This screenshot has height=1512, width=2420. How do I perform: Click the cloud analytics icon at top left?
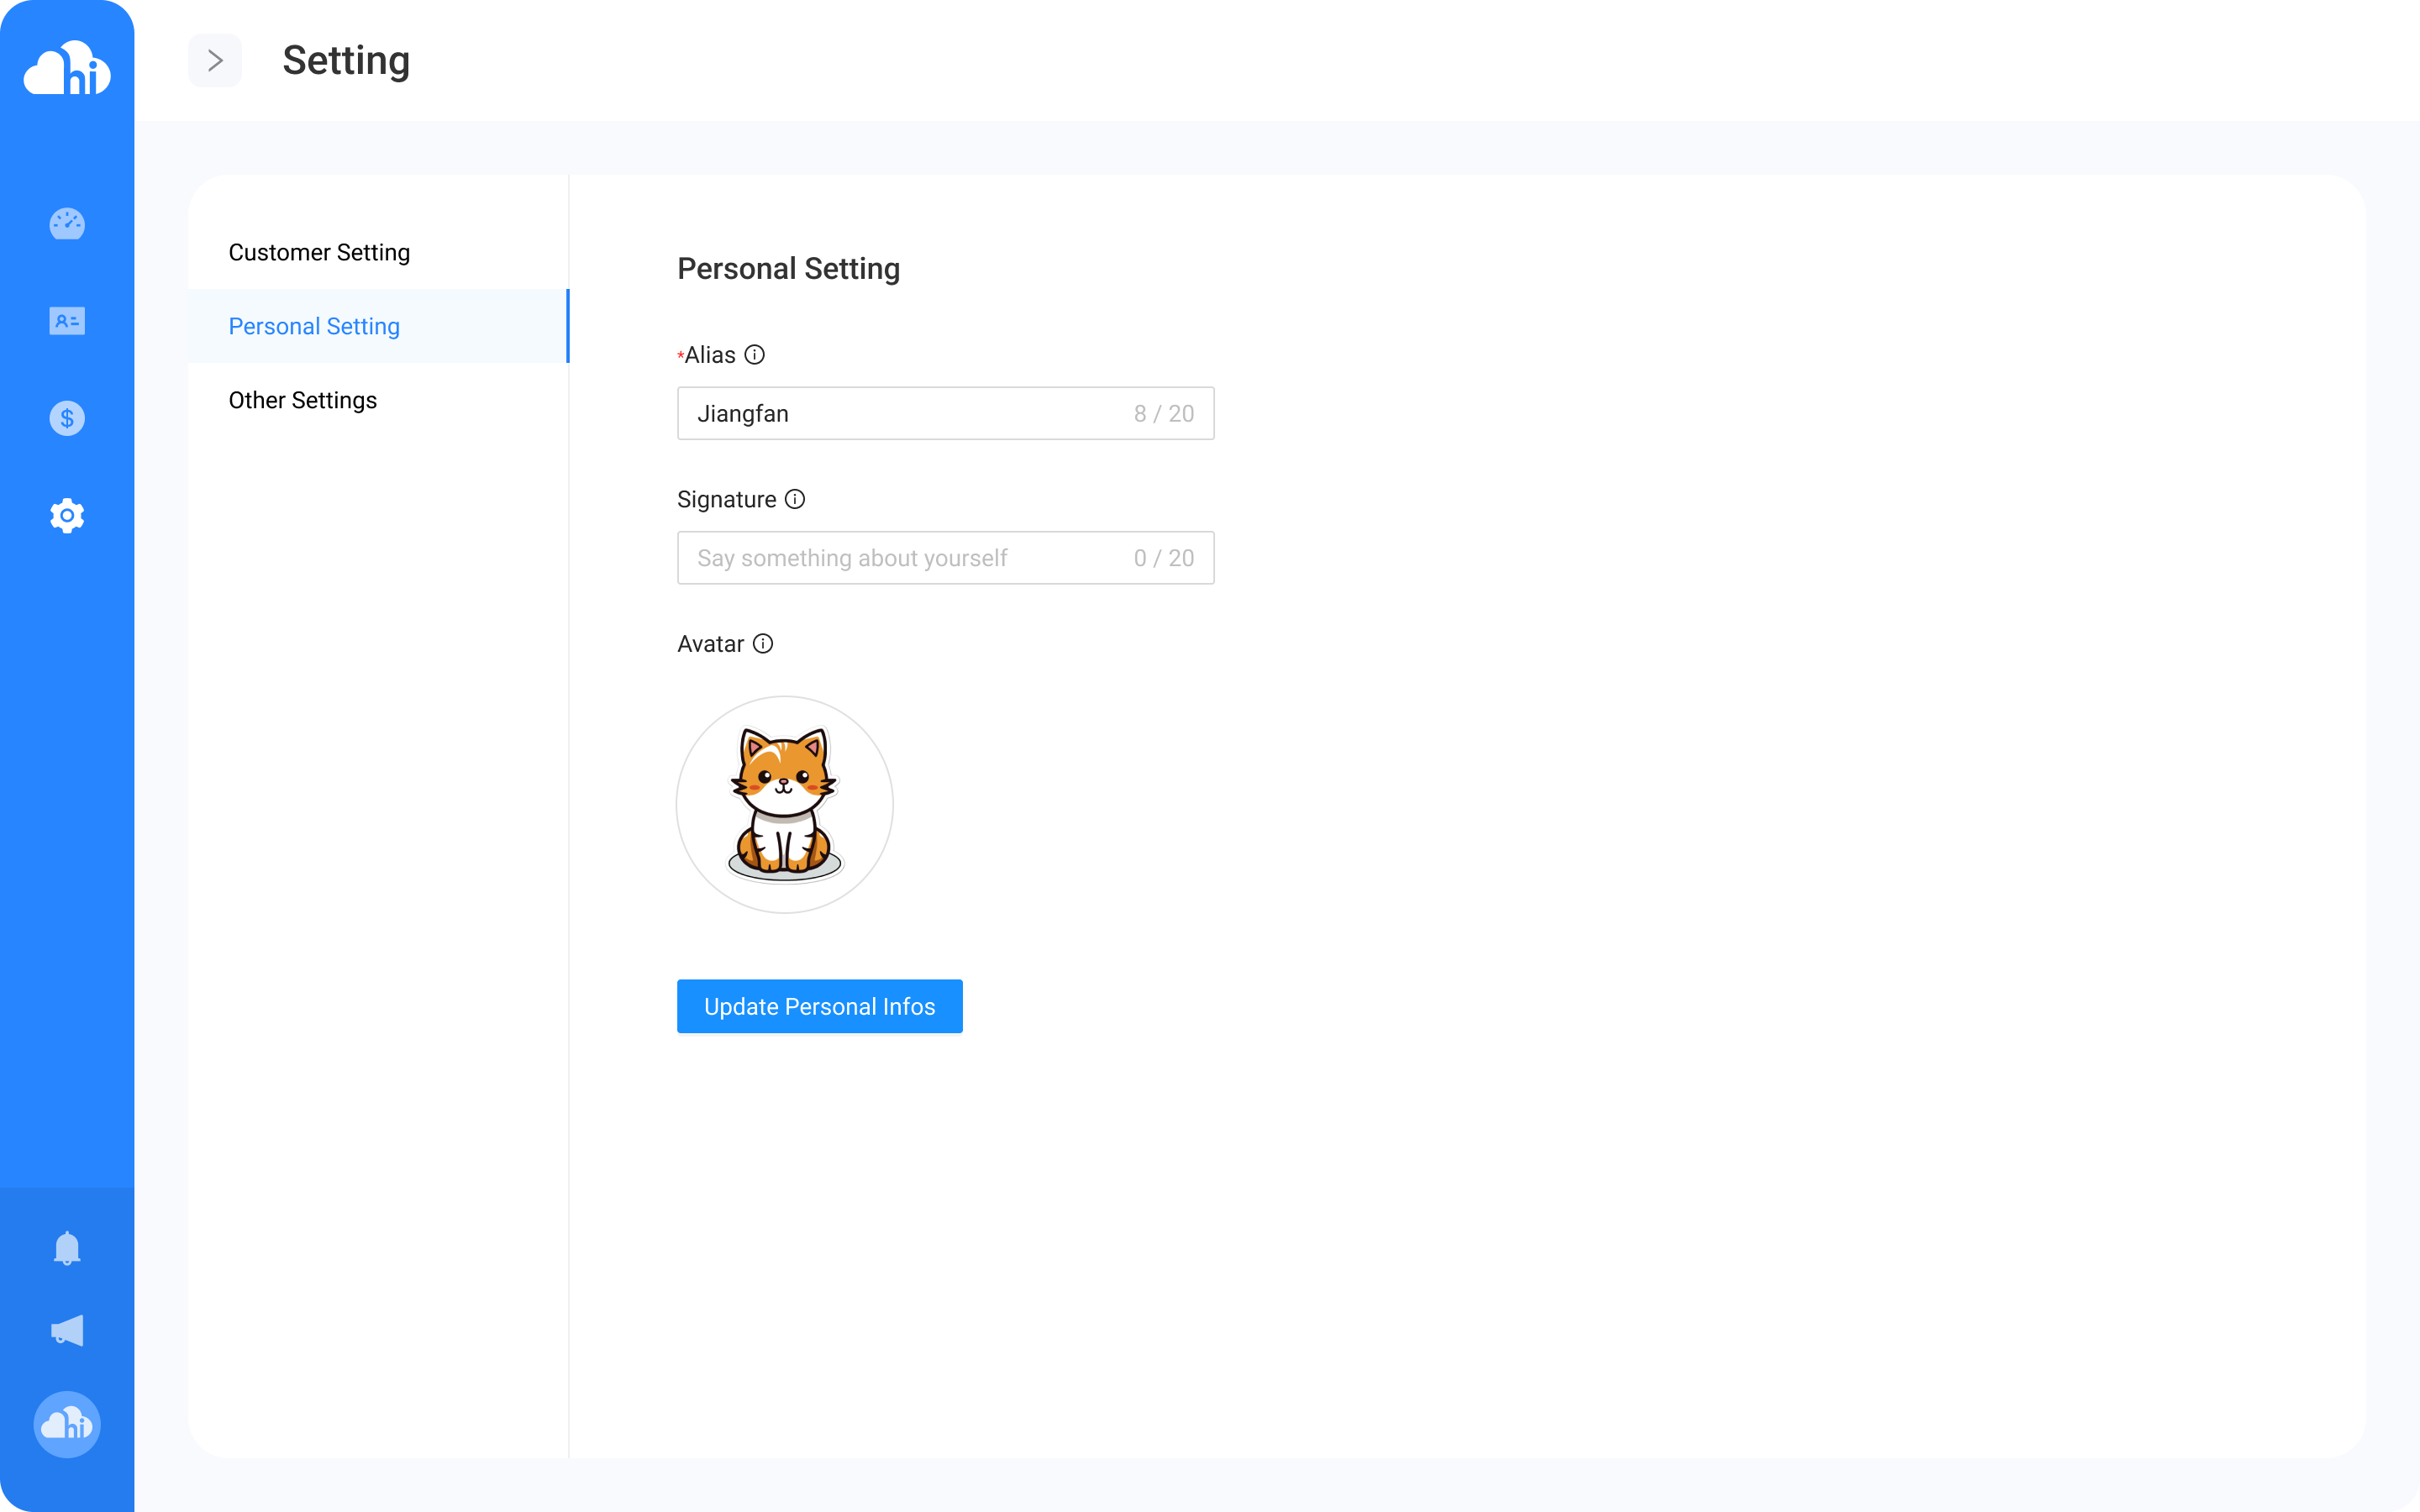click(x=66, y=70)
